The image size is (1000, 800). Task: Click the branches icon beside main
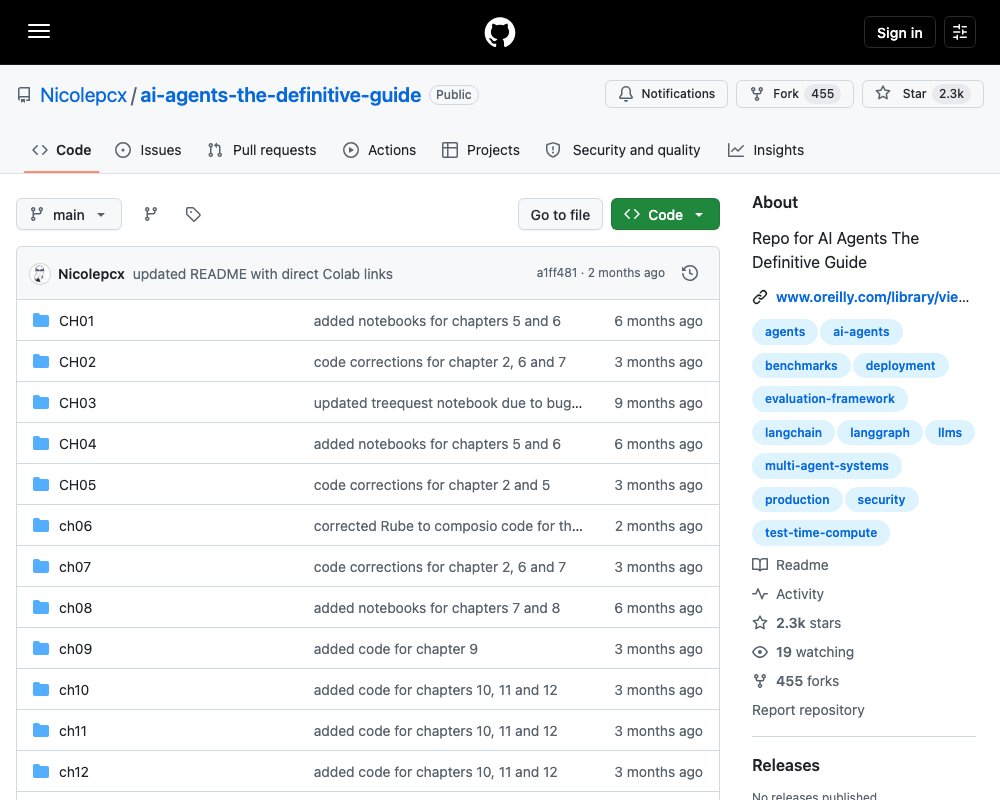pos(151,214)
